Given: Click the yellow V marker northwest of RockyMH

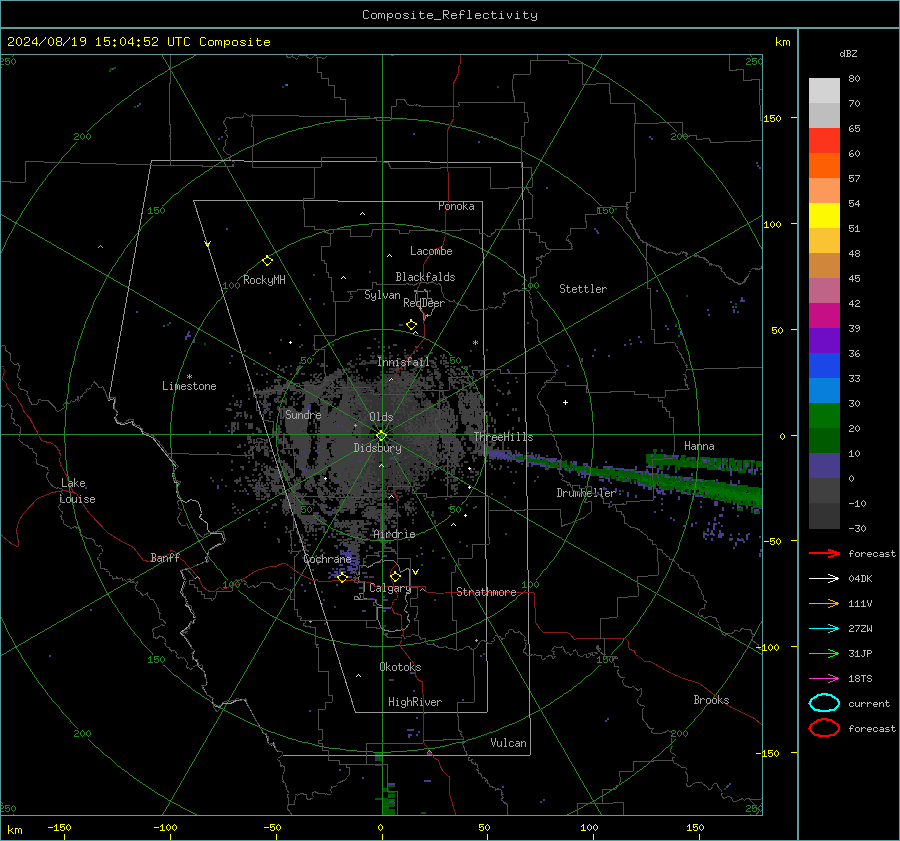Looking at the screenshot, I should [208, 244].
